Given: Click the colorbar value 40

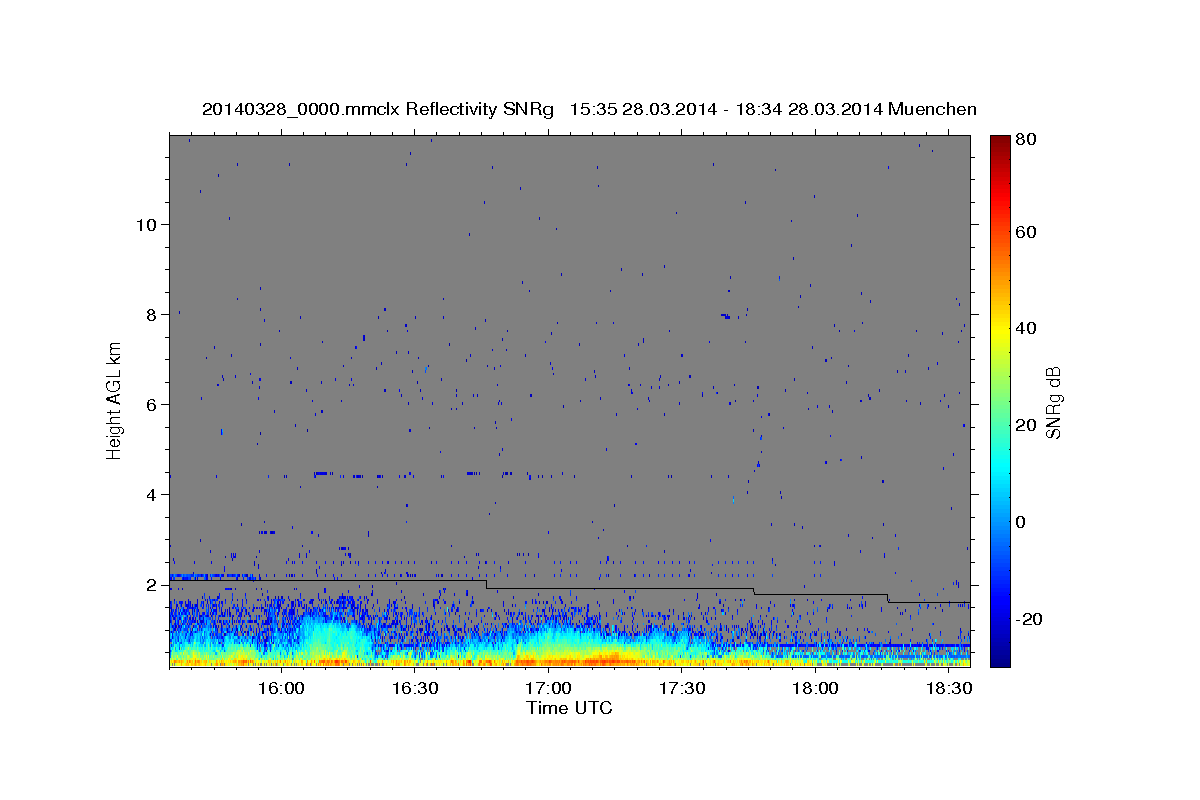Looking at the screenshot, I should [x=1025, y=328].
